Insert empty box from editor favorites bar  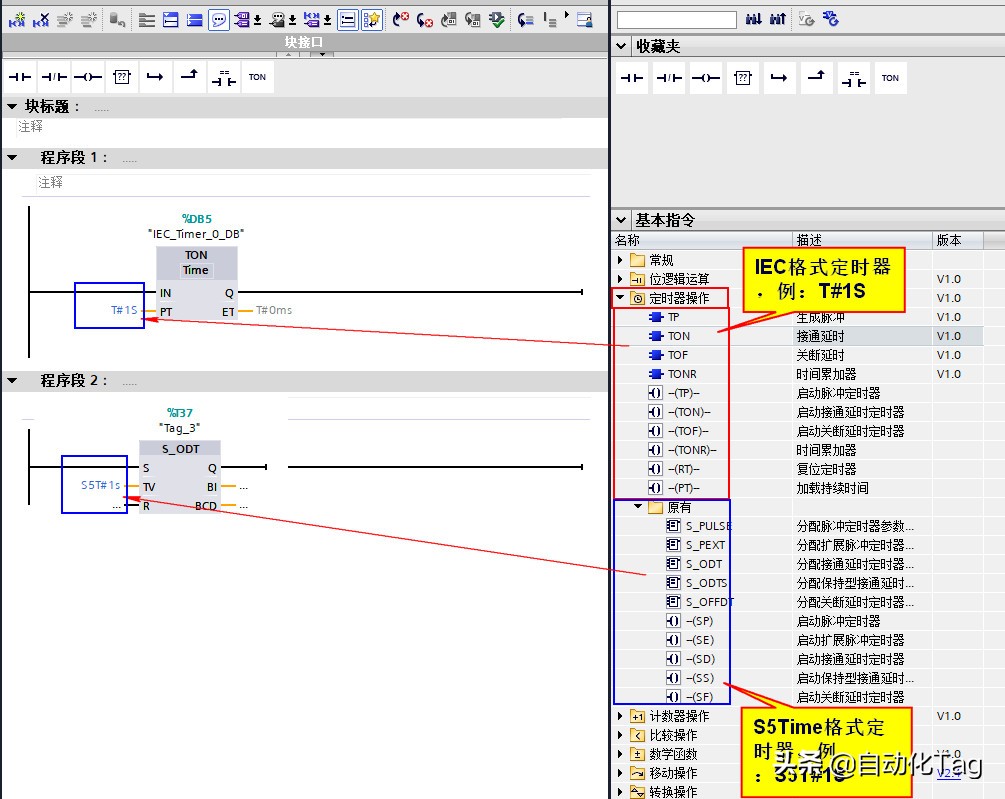121,77
